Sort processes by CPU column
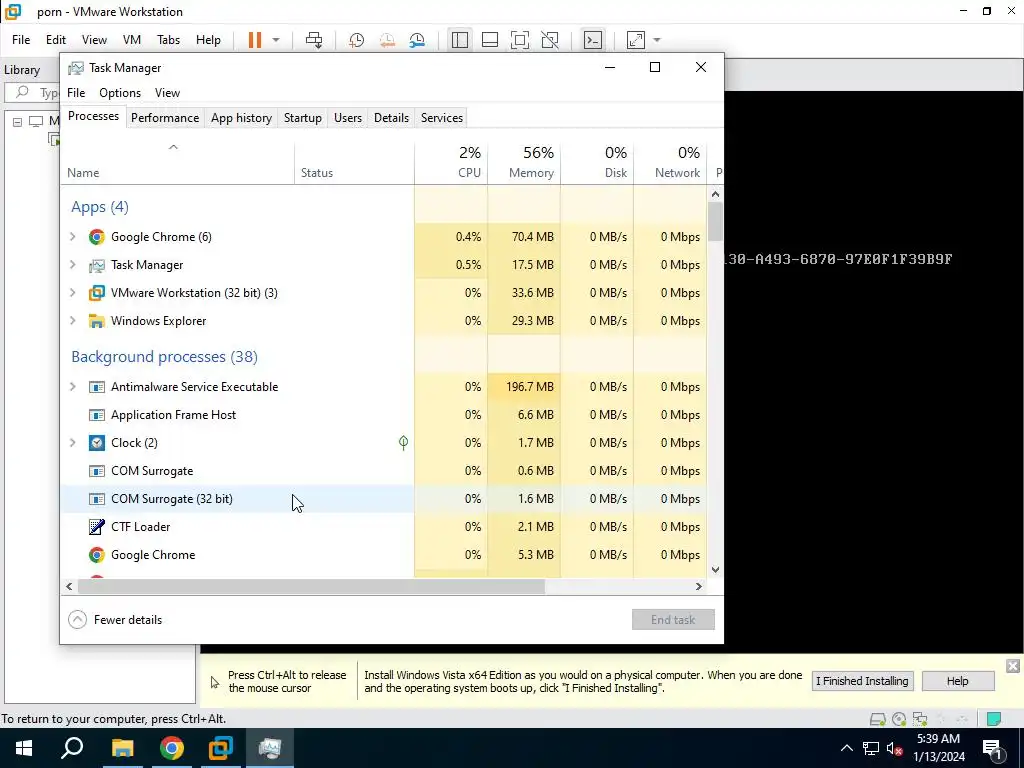1024x768 pixels. coord(451,163)
